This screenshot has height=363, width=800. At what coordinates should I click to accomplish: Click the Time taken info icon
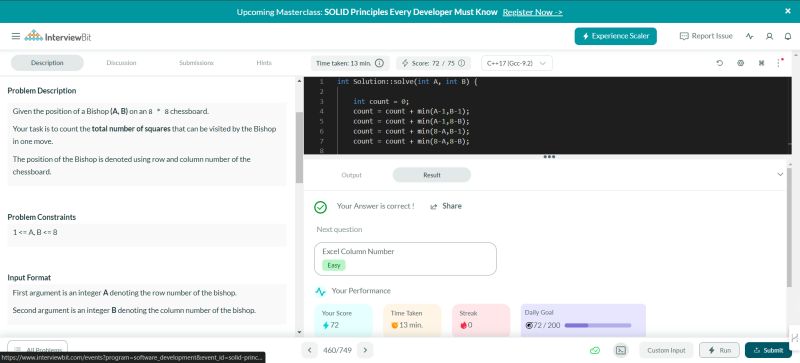point(379,63)
